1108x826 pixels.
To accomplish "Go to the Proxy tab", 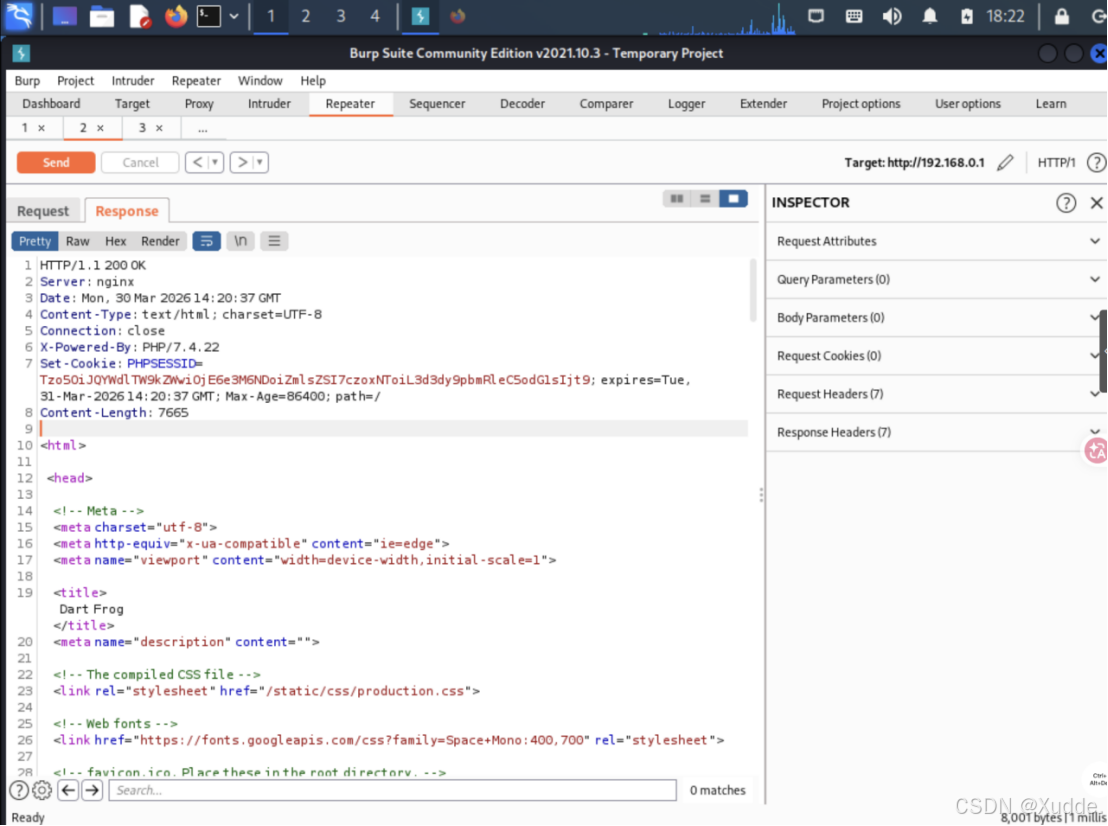I will coord(199,104).
